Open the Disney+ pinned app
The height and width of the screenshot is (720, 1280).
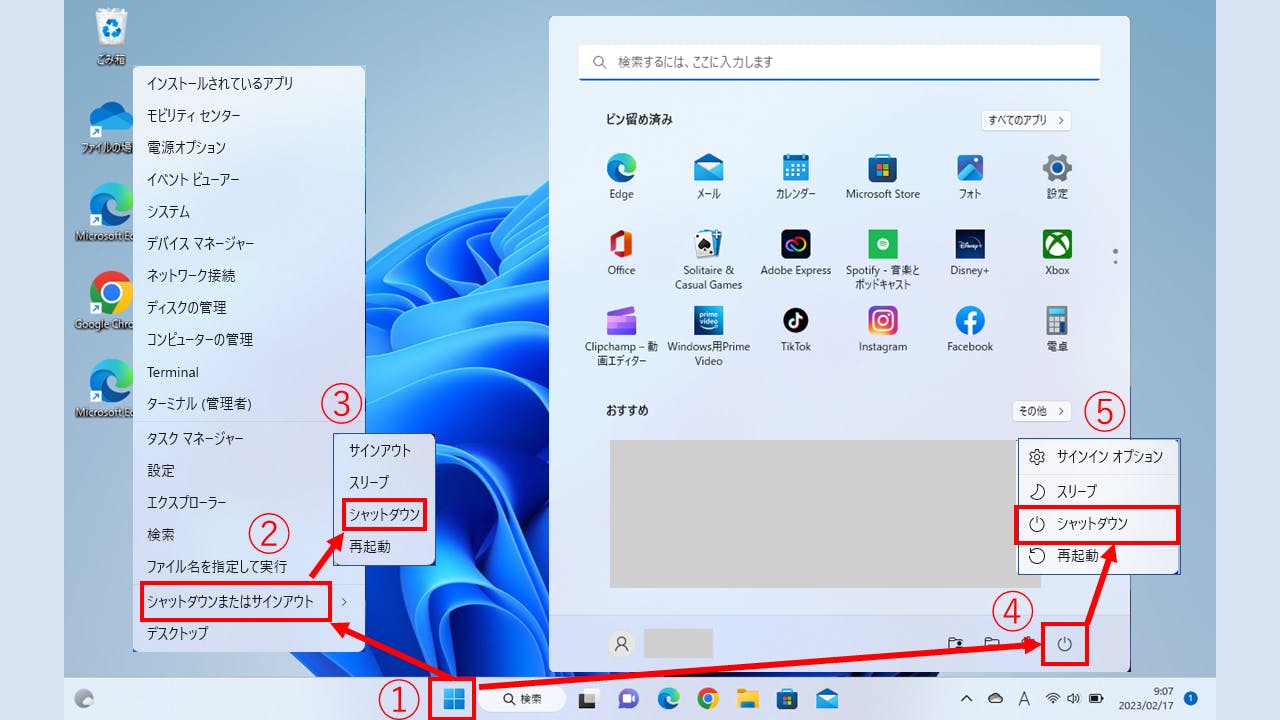[x=970, y=252]
